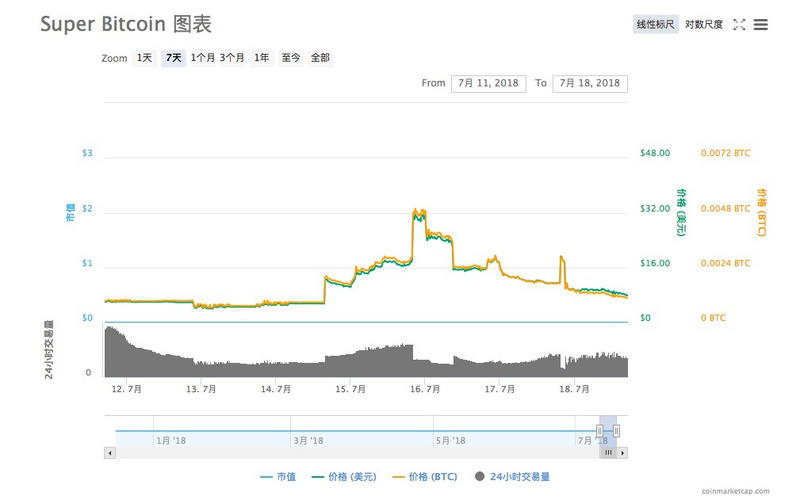Click navigator at 5月 '18
This screenshot has width=800, height=496.
[451, 440]
